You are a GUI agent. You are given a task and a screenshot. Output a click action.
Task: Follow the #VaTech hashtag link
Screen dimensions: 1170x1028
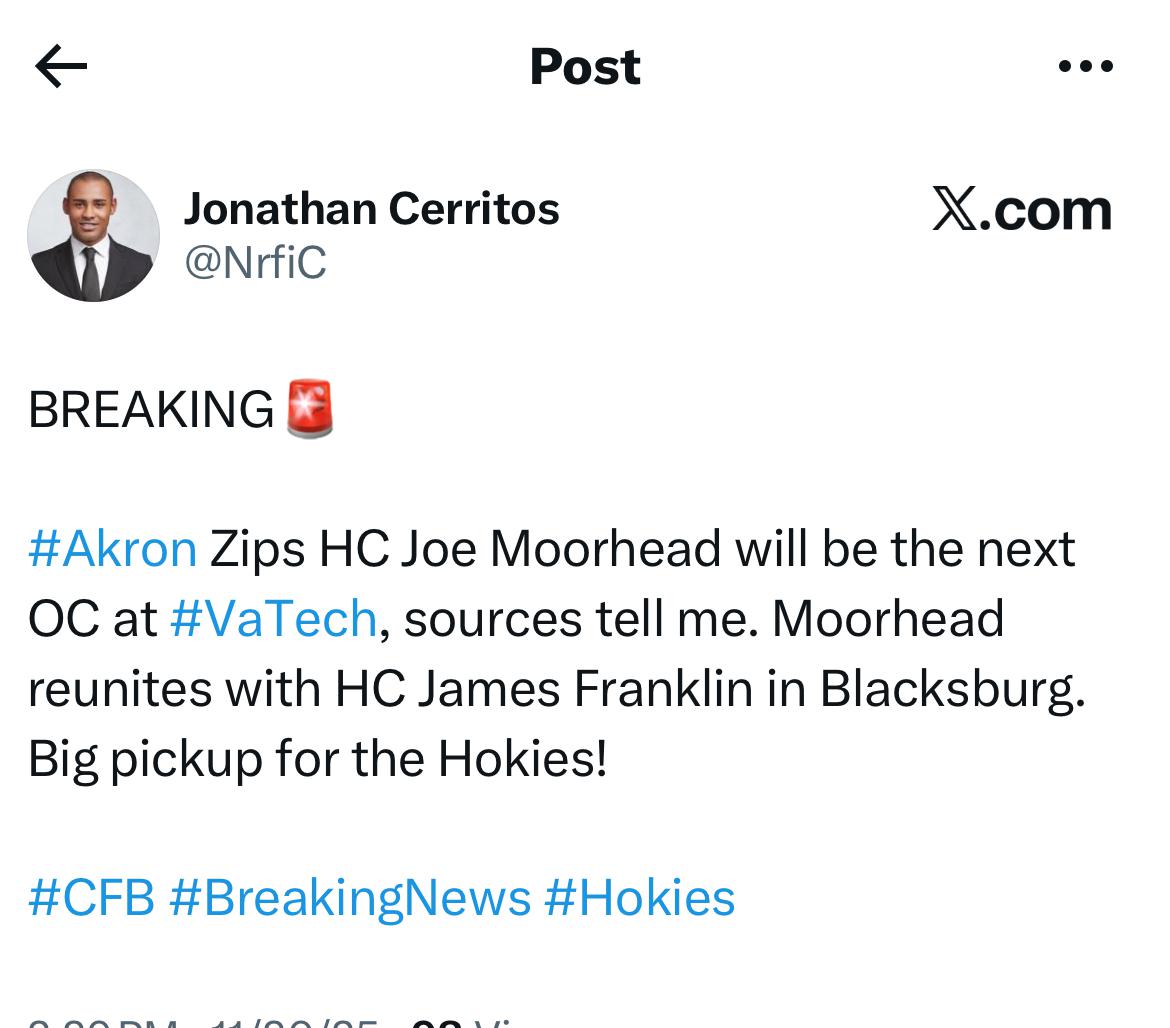273,619
